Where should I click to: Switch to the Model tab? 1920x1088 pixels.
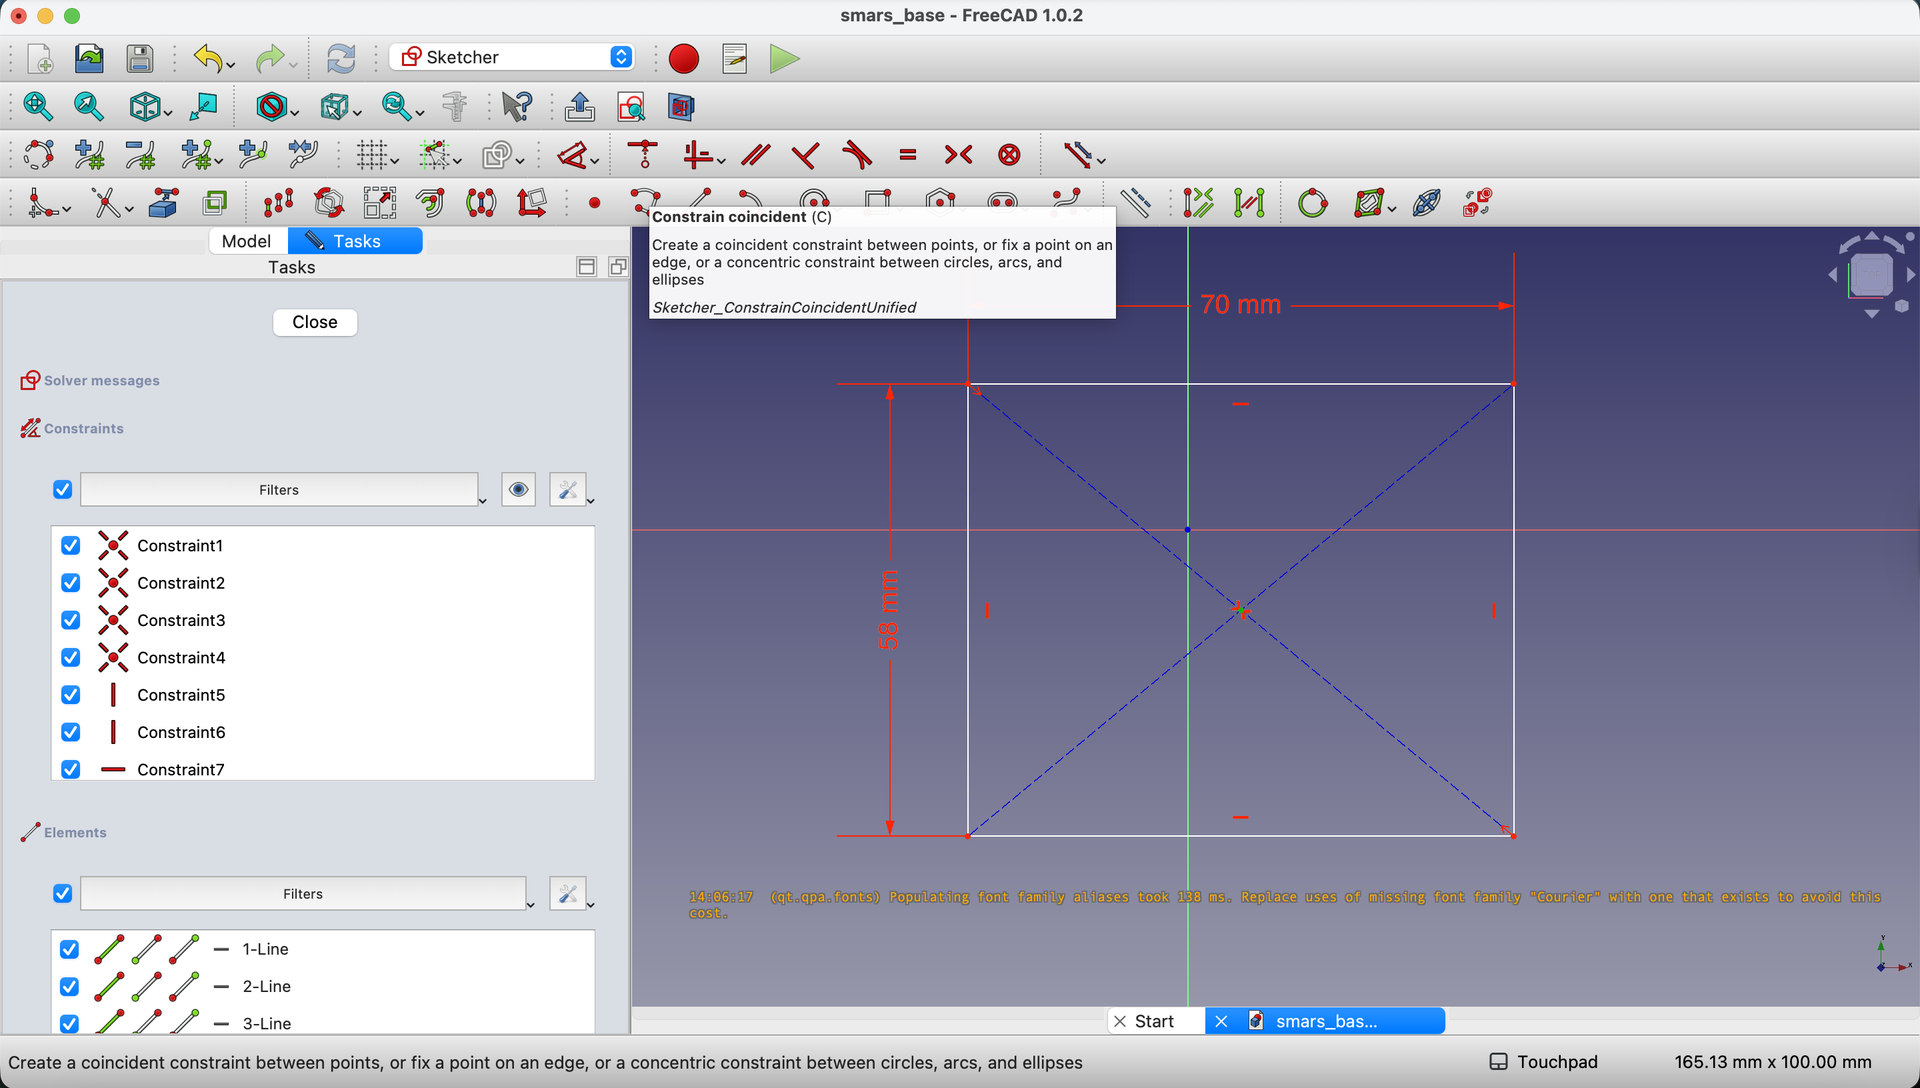pos(247,241)
